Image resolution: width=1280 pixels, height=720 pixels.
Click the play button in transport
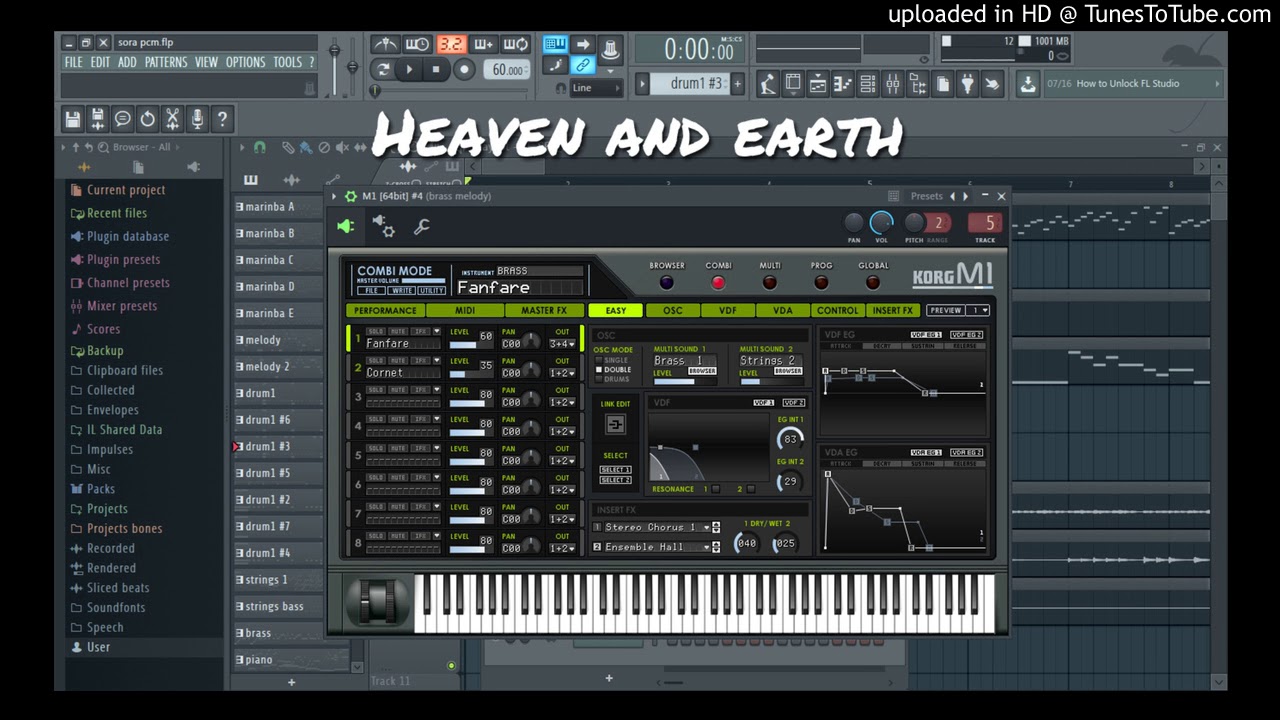tap(409, 69)
